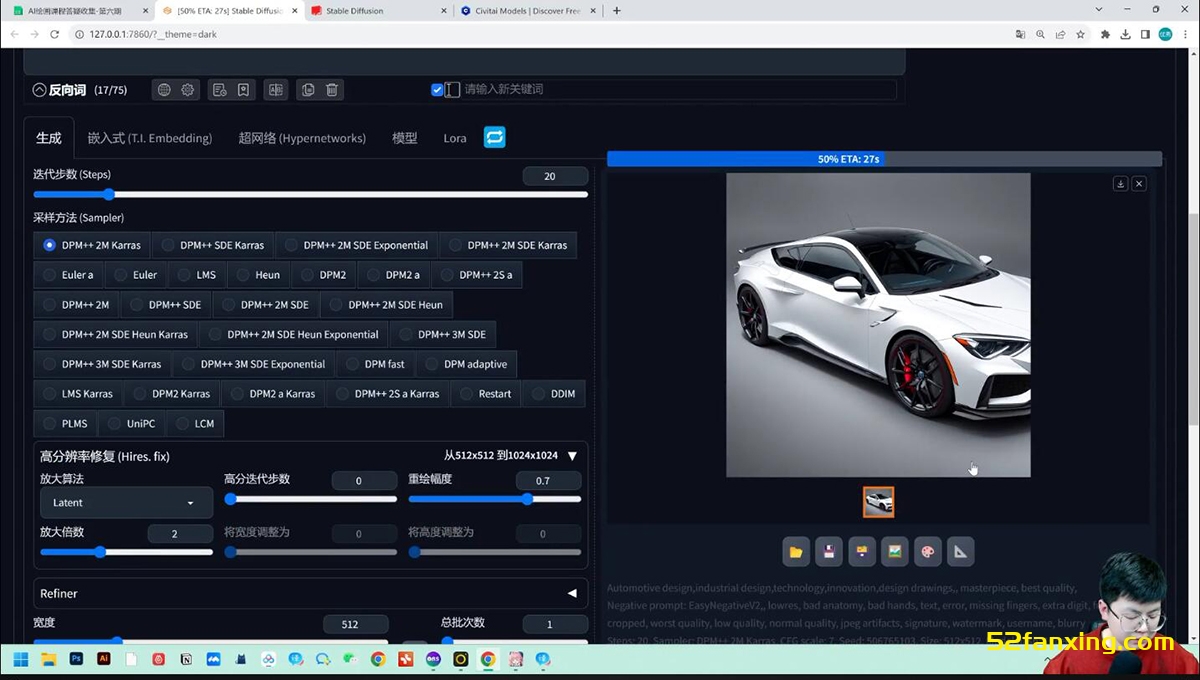Choose DPM++ 2M SDE Exponential sampler

click(x=356, y=245)
